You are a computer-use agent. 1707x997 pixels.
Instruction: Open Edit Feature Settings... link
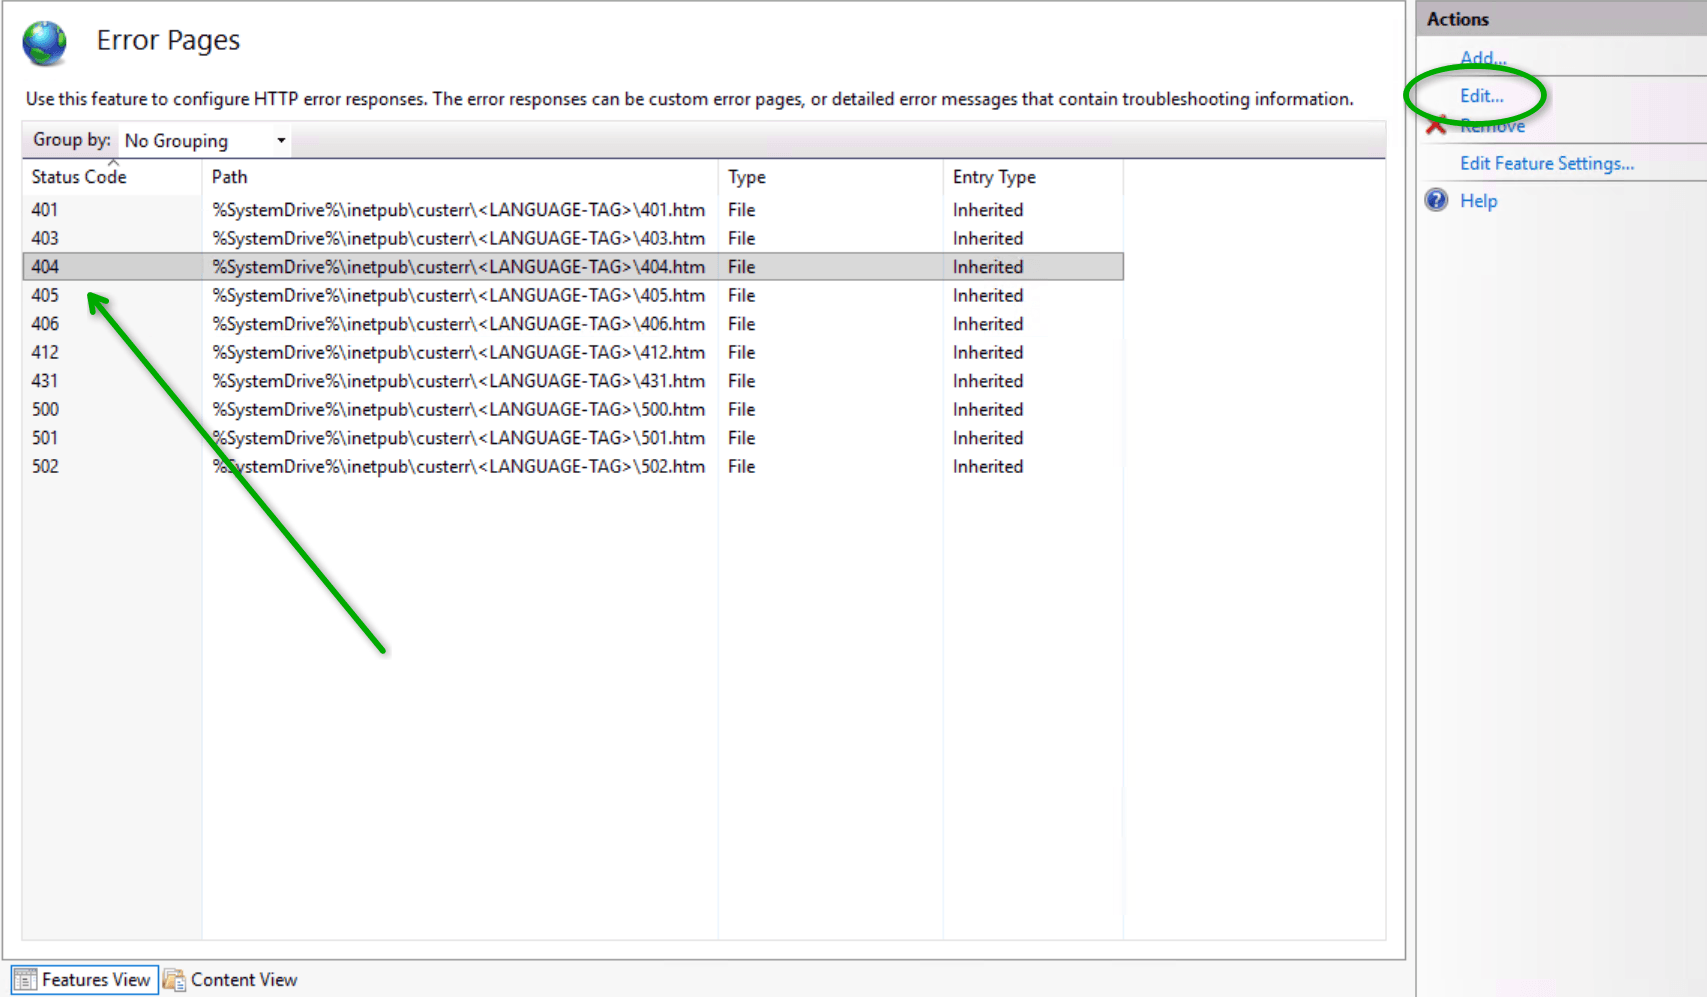[1547, 163]
